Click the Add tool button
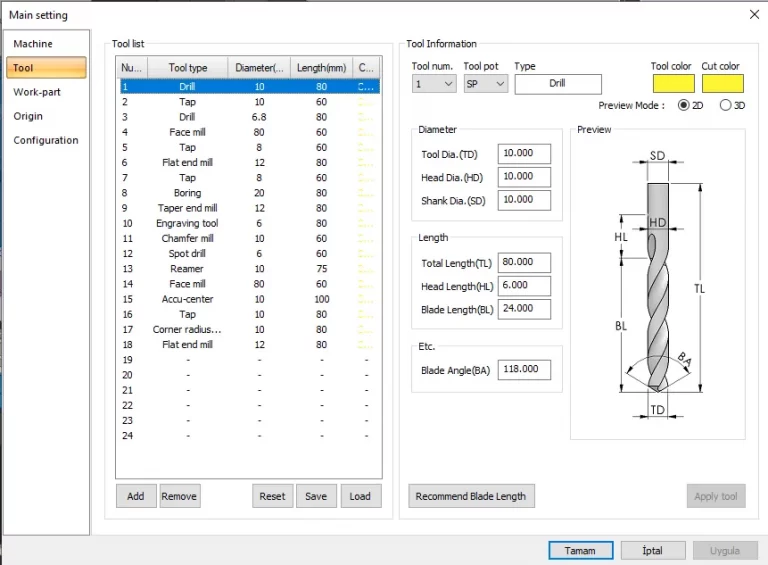Viewport: 768px width, 565px height. coord(136,496)
